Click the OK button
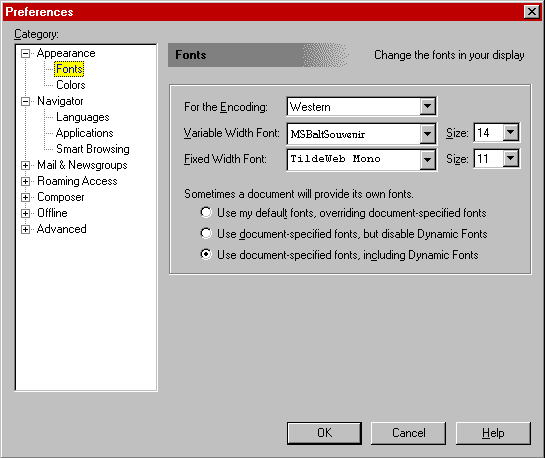This screenshot has width=545, height=458. (x=324, y=433)
